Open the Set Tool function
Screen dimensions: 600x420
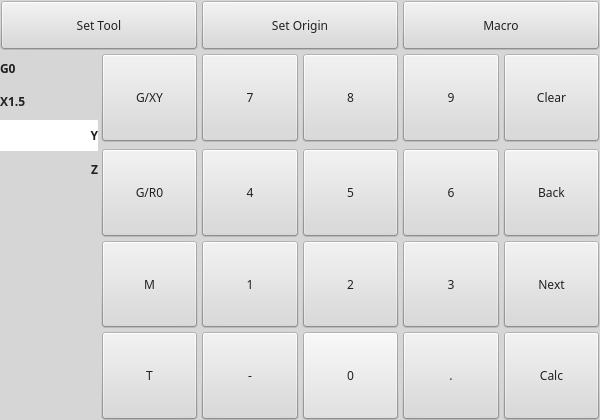tap(99, 25)
